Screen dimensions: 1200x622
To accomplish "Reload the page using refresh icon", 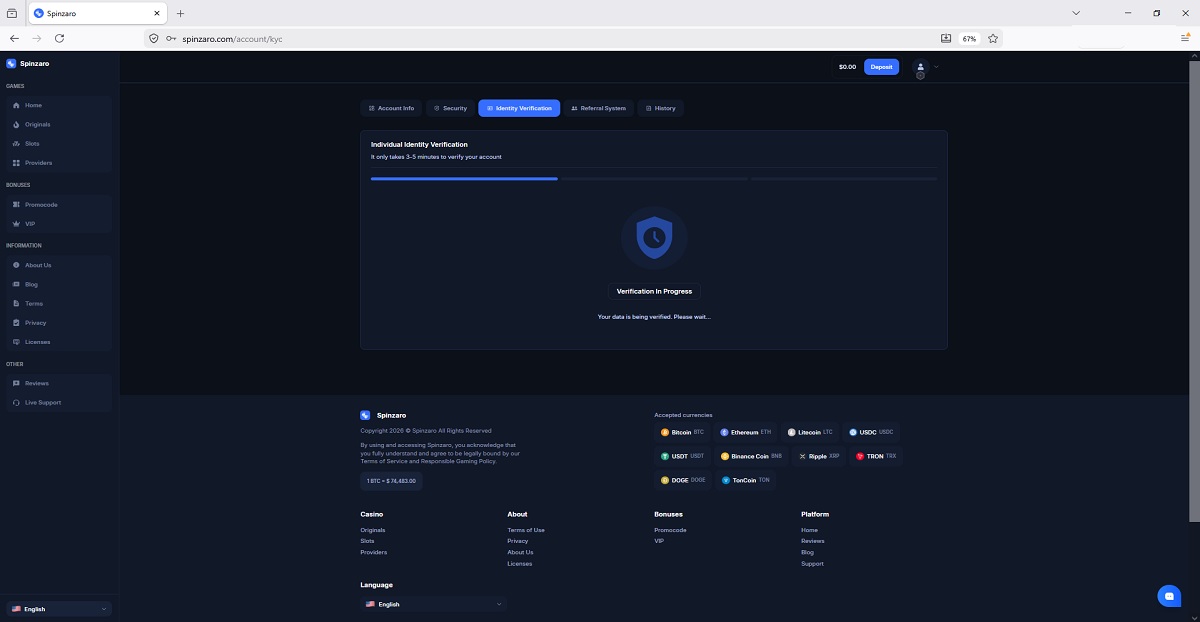I will [59, 38].
